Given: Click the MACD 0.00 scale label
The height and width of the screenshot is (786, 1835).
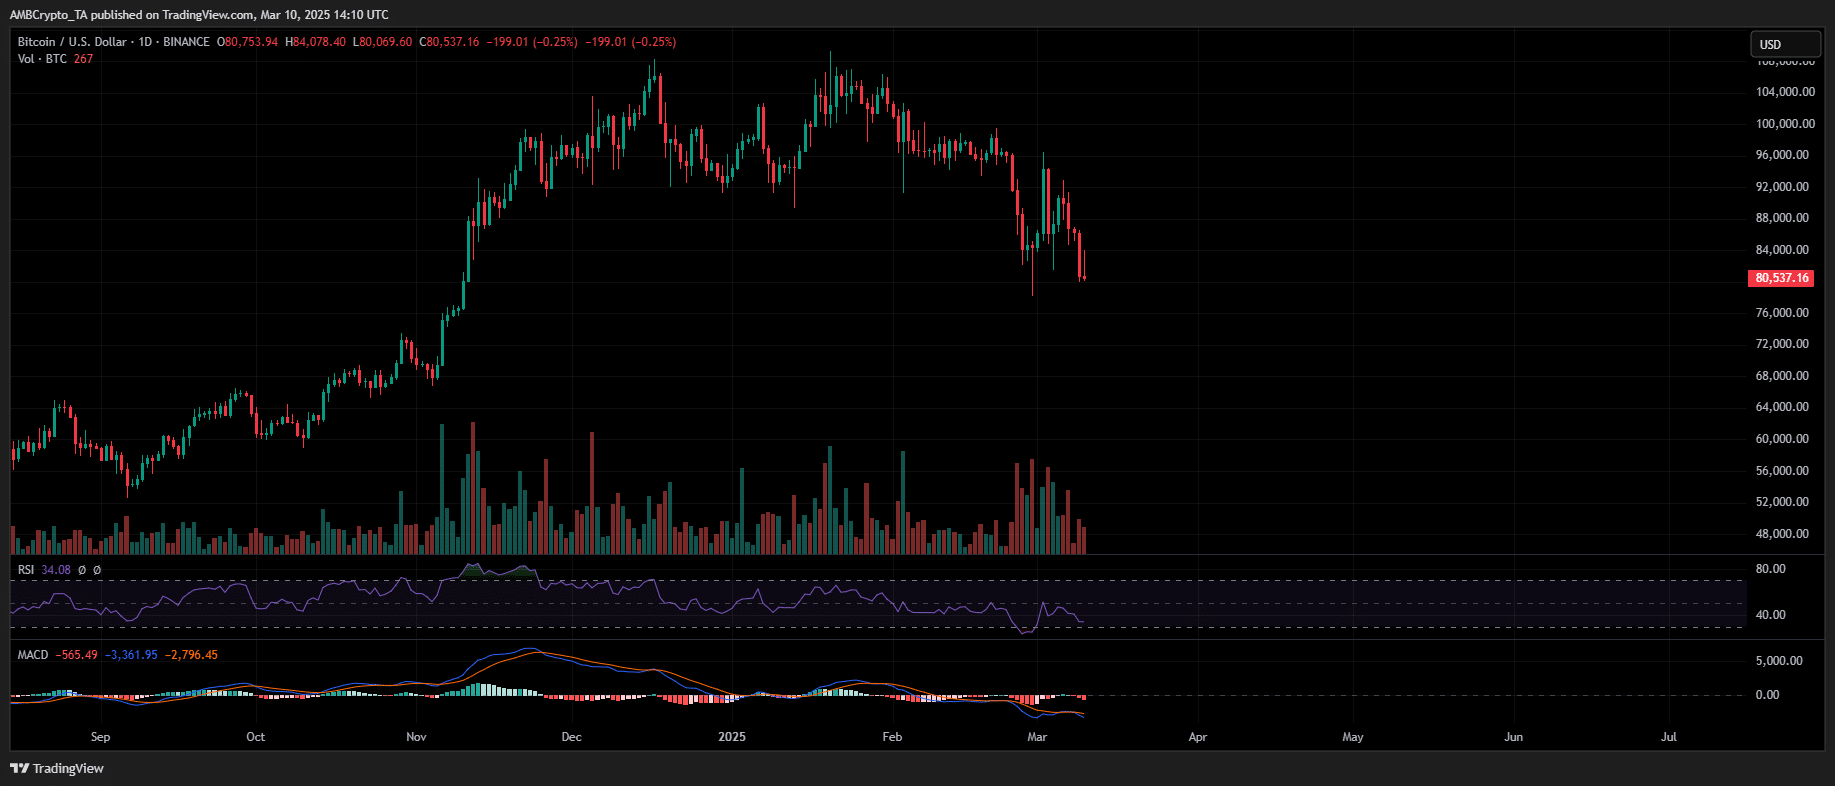Looking at the screenshot, I should tap(1767, 695).
